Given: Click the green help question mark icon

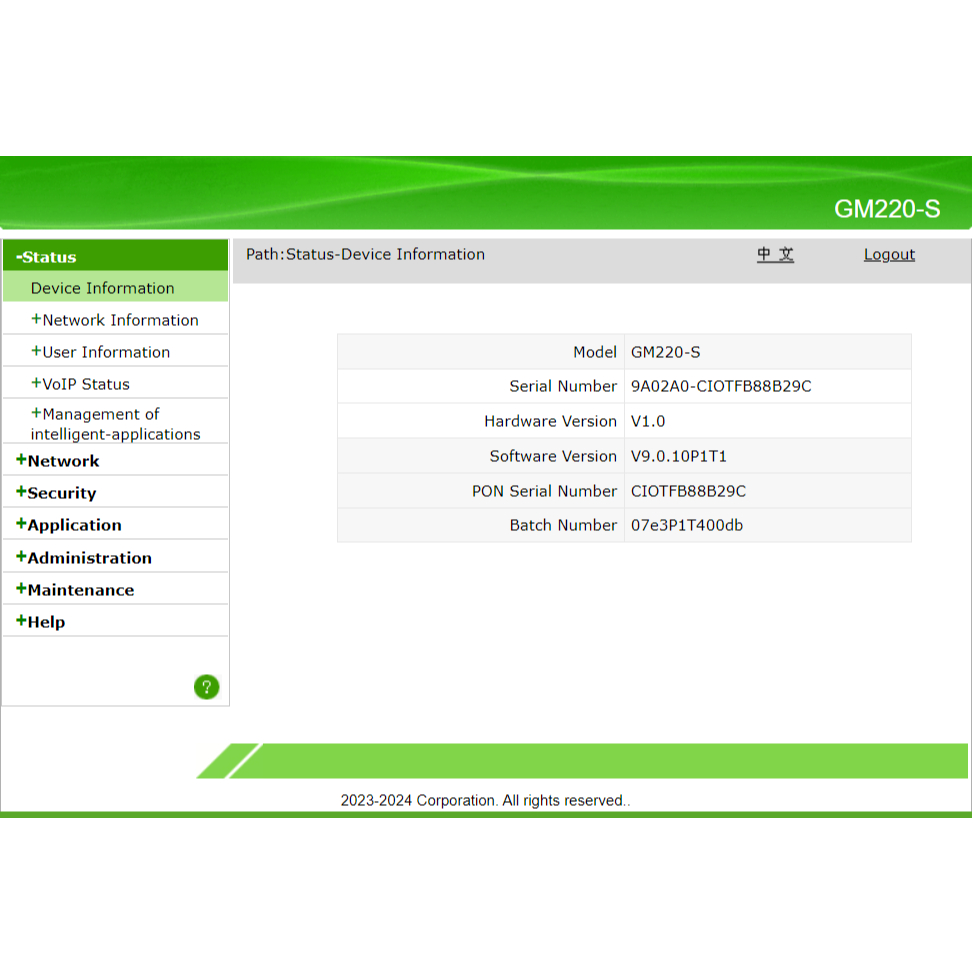Looking at the screenshot, I should (206, 687).
